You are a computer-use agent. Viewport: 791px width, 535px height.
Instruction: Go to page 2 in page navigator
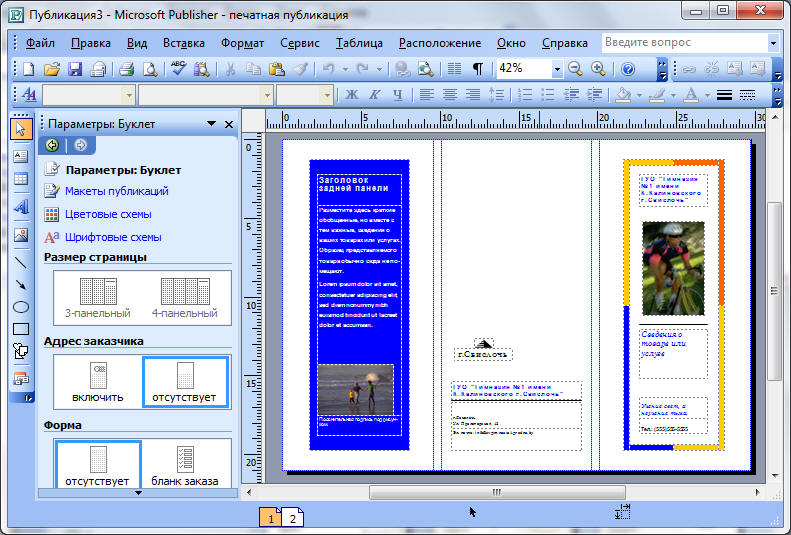[x=293, y=518]
